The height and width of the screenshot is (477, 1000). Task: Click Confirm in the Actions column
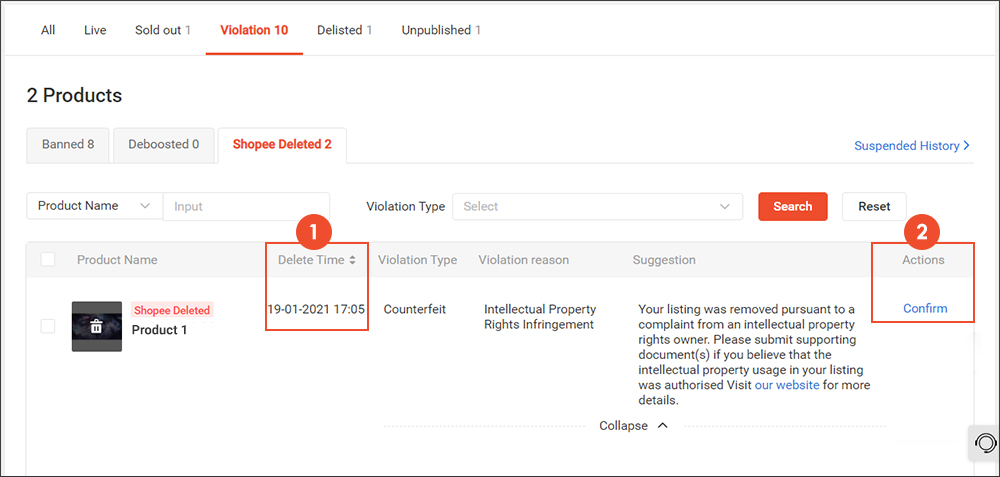[x=925, y=308]
